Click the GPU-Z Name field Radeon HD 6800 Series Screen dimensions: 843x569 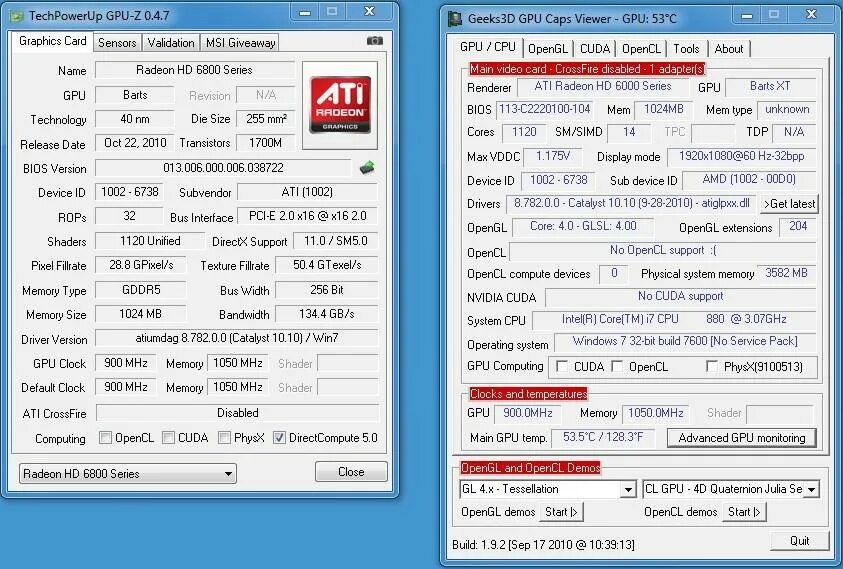pyautogui.click(x=195, y=70)
